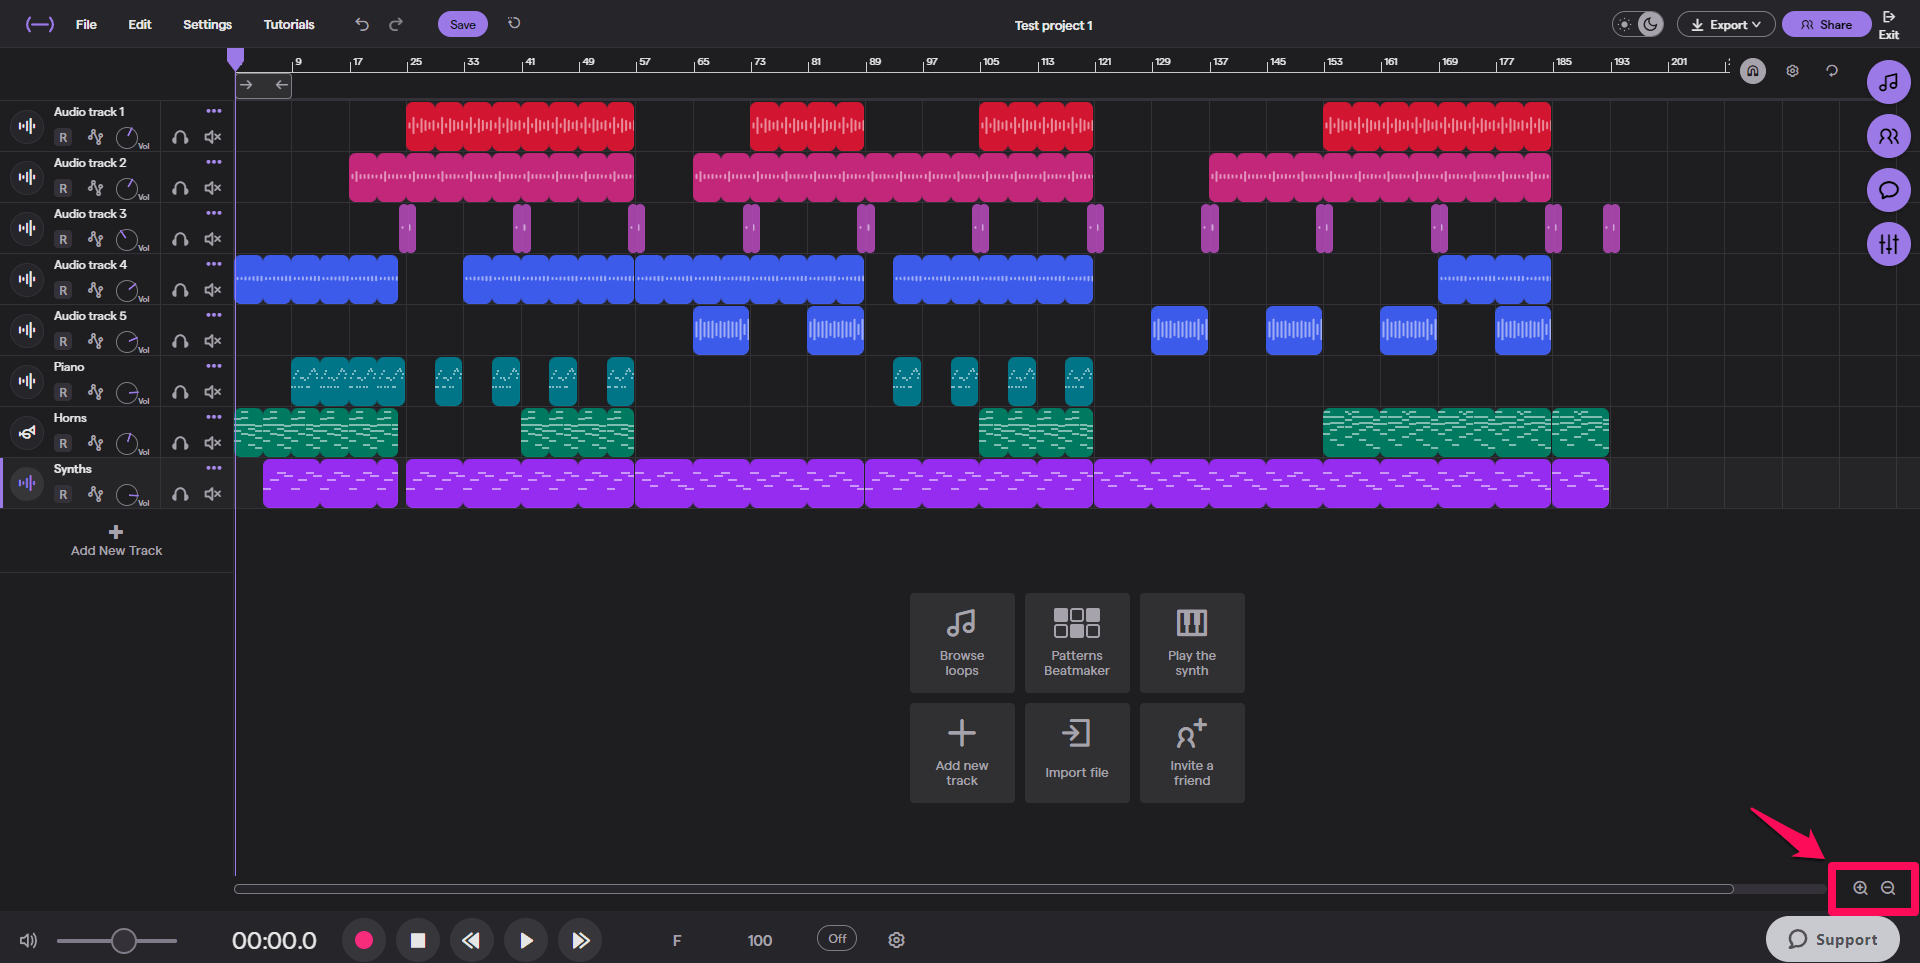
Task: Open automation for Audio track 2
Action: [x=95, y=188]
